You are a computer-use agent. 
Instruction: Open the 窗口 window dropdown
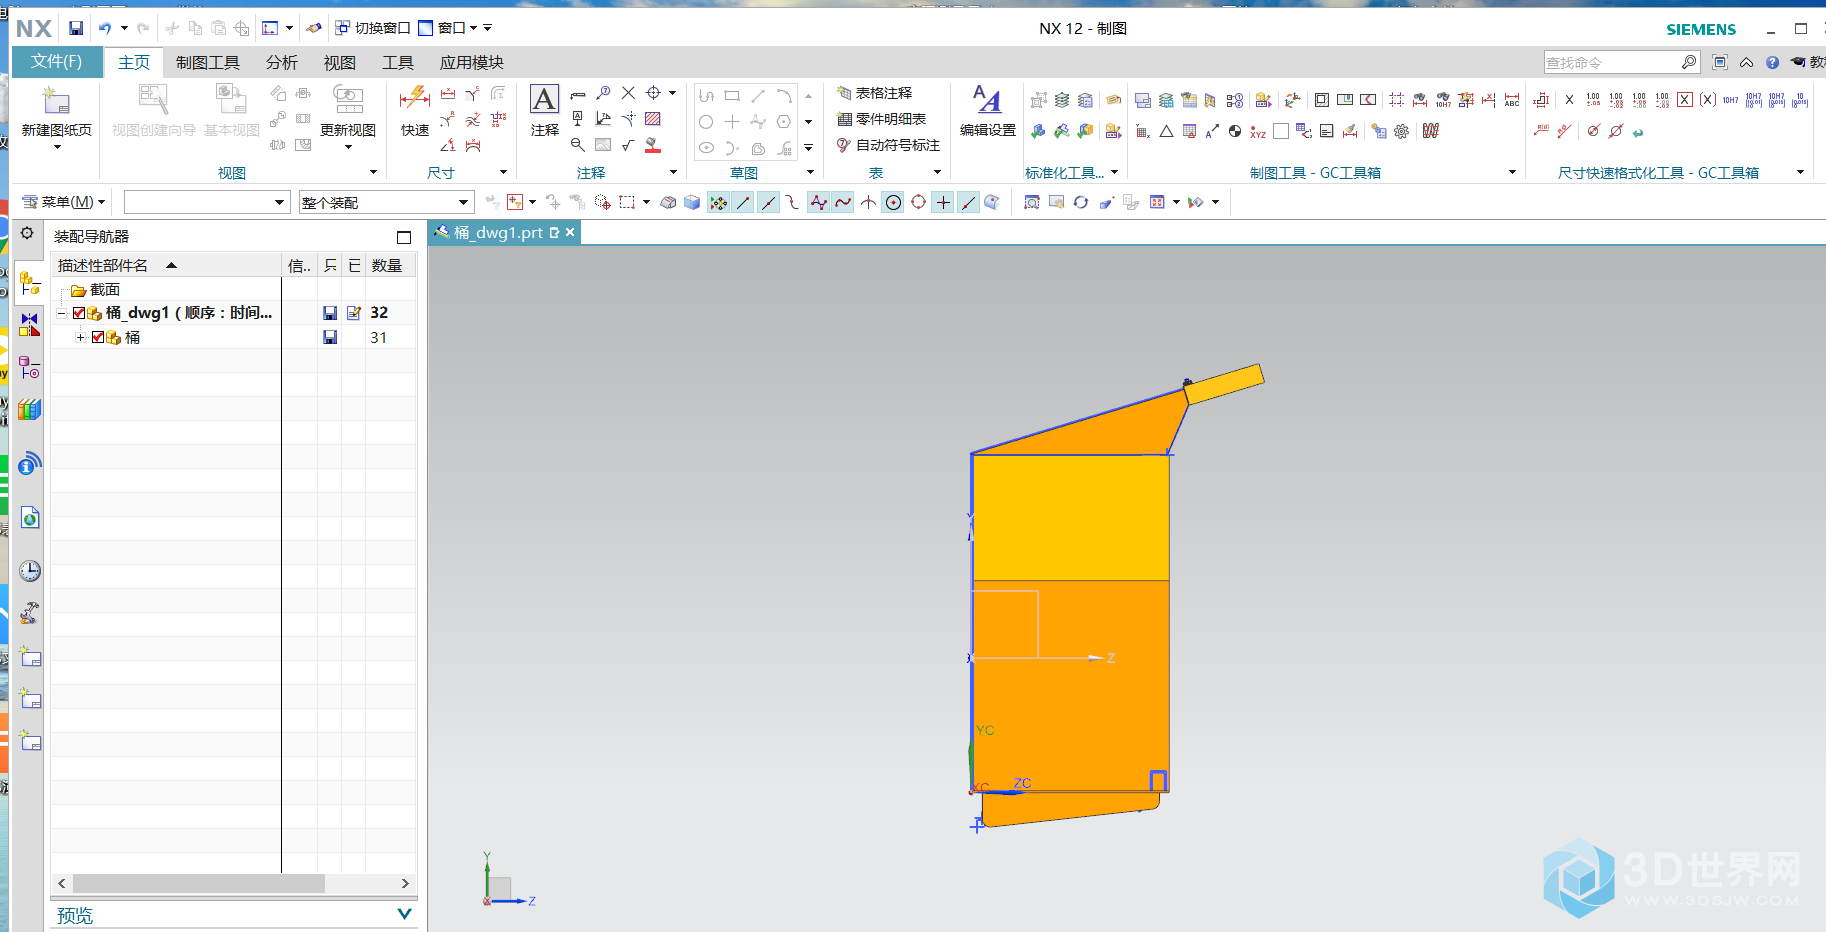447,28
